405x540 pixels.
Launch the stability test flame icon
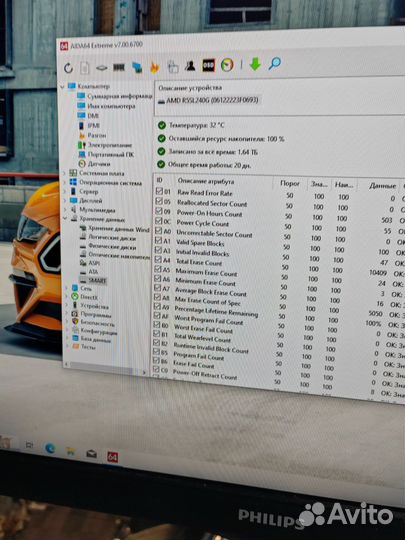coord(155,67)
